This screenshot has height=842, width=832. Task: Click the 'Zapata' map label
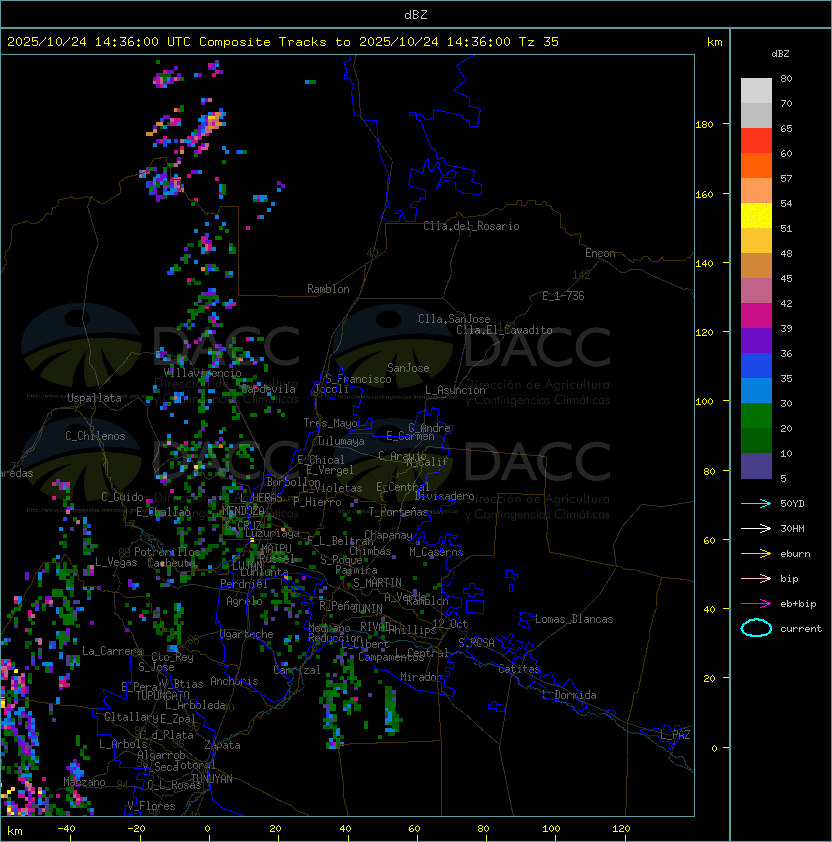[222, 745]
